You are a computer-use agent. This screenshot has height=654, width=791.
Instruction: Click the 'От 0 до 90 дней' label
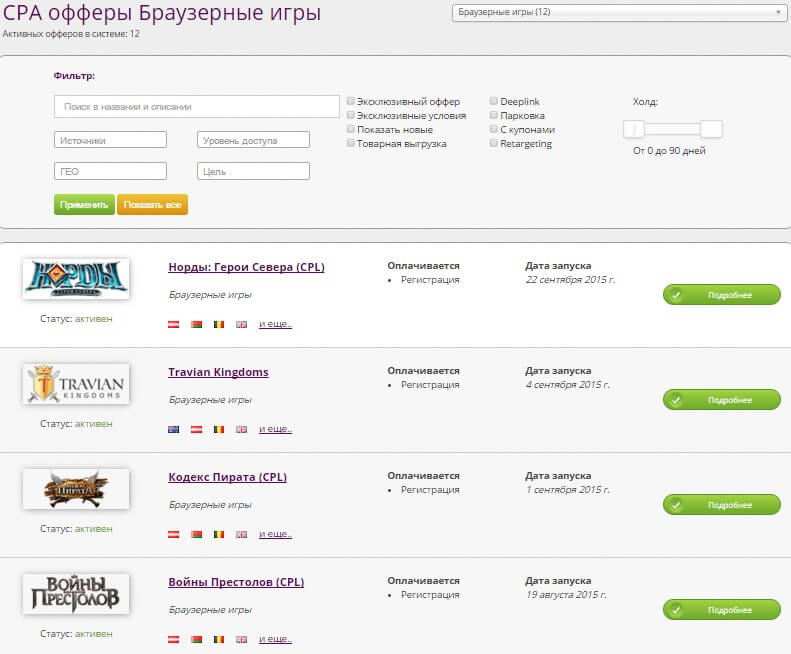(x=669, y=150)
